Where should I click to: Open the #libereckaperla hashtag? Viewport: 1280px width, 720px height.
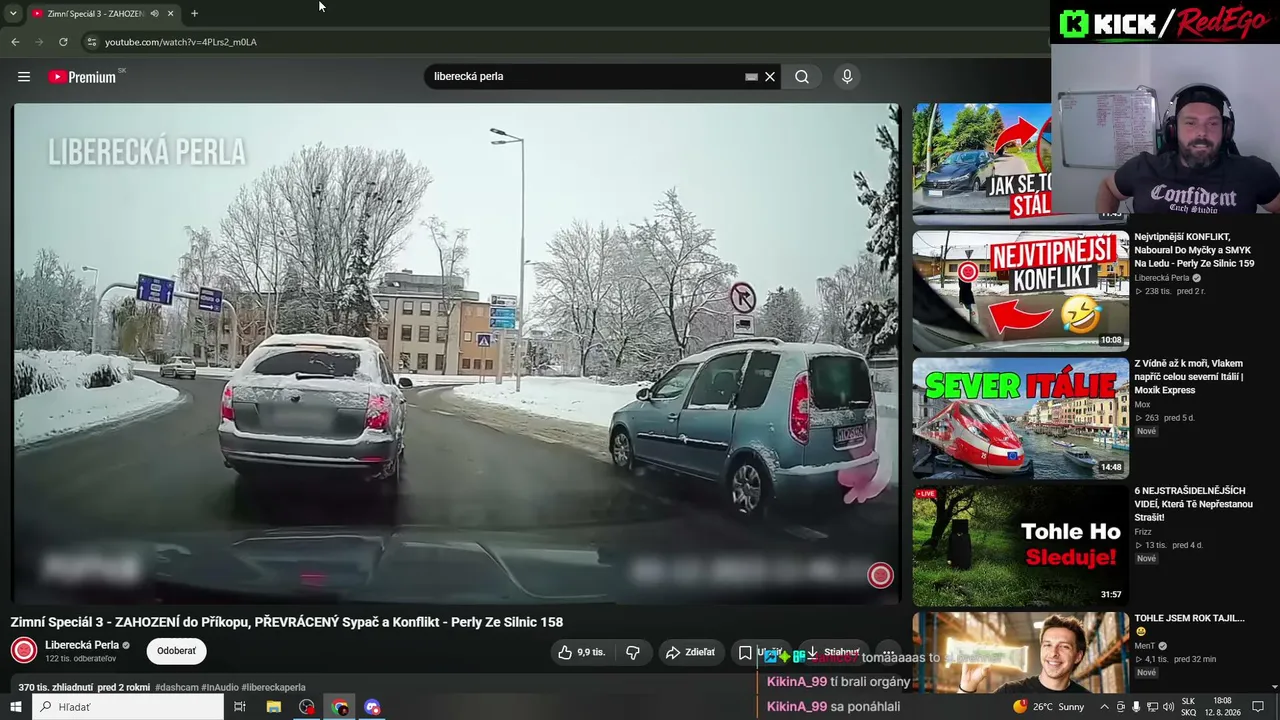pos(273,688)
